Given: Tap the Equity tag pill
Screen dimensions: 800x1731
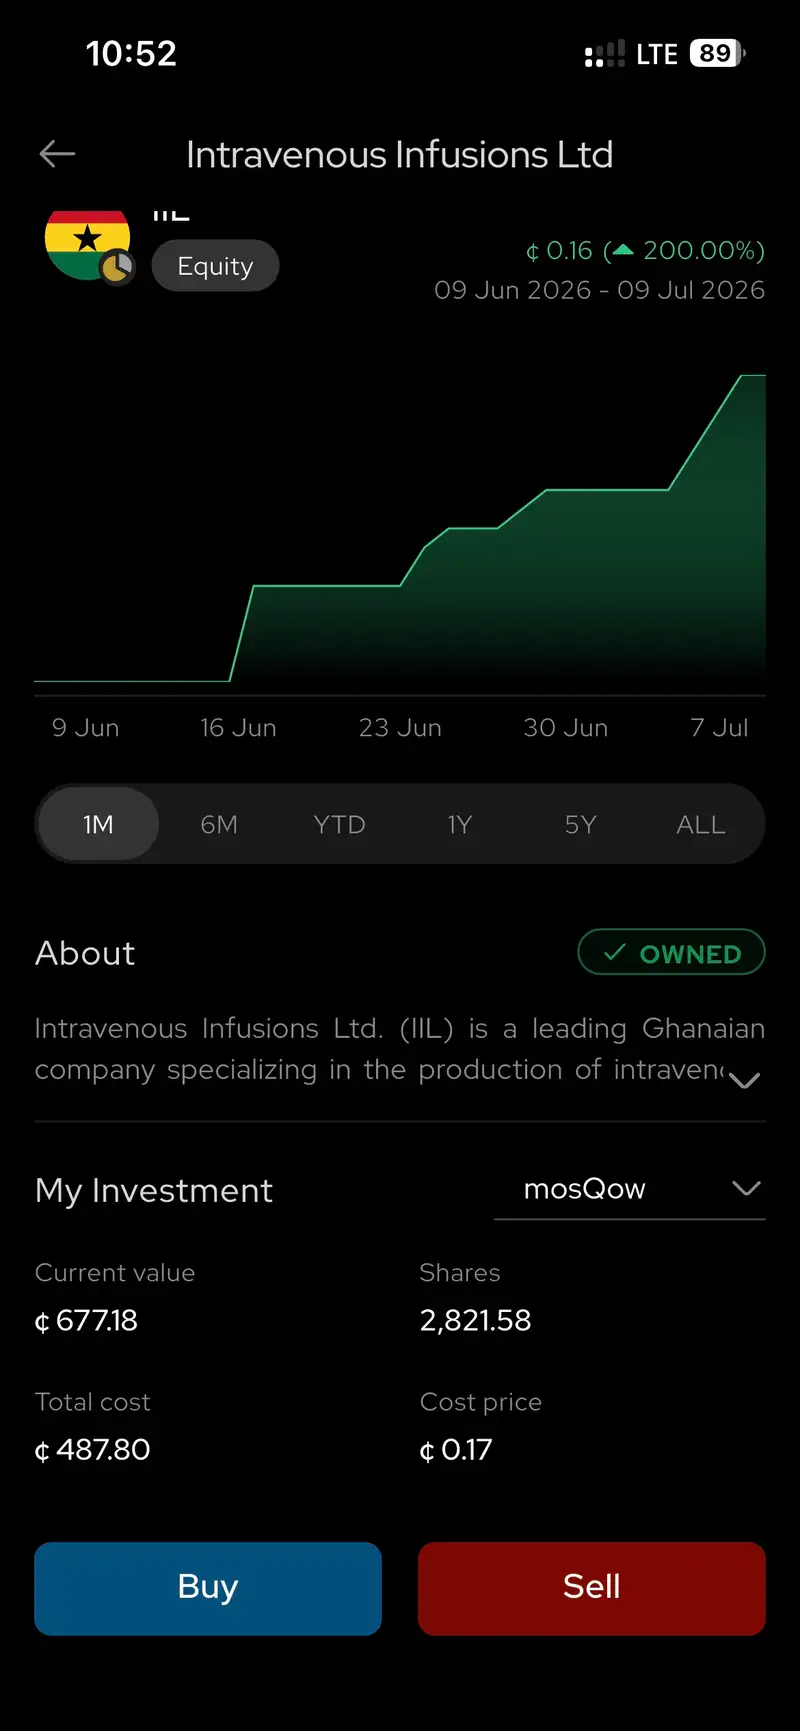Looking at the screenshot, I should [x=215, y=266].
